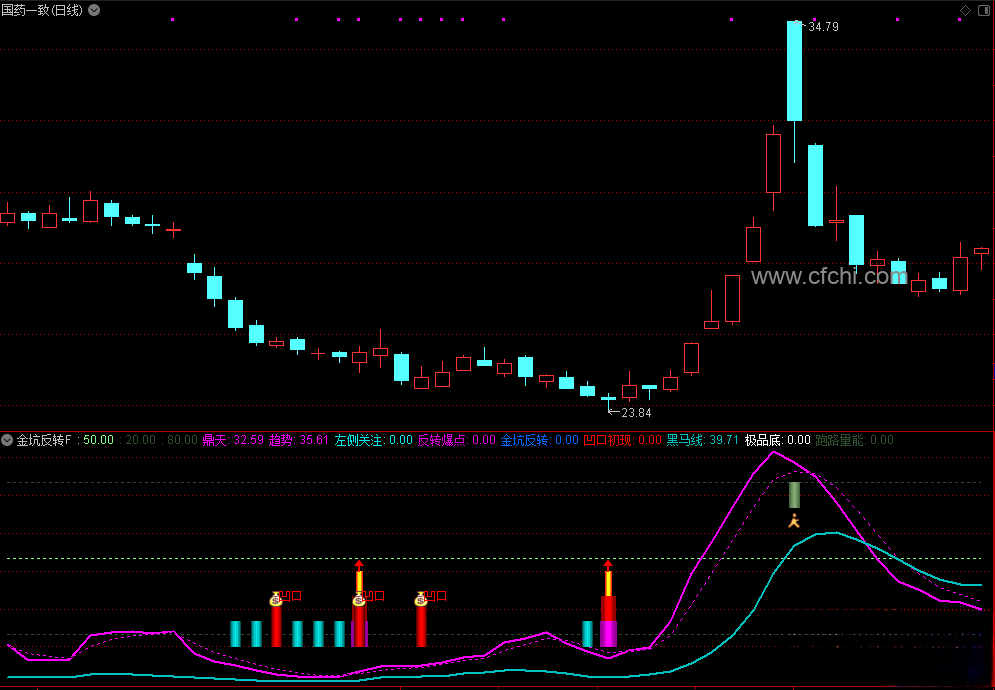Select the 金坑反转: 0.00 readout
995x690 pixels.
pos(539,440)
